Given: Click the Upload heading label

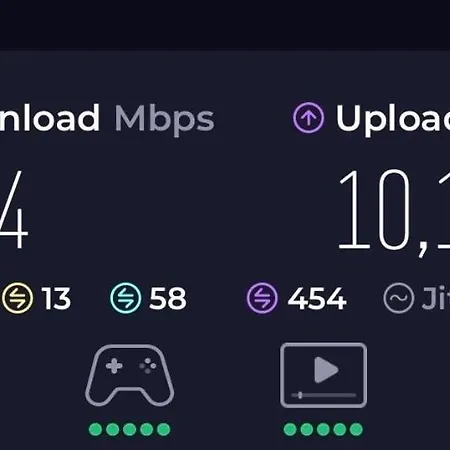Looking at the screenshot, I should pyautogui.click(x=393, y=119).
